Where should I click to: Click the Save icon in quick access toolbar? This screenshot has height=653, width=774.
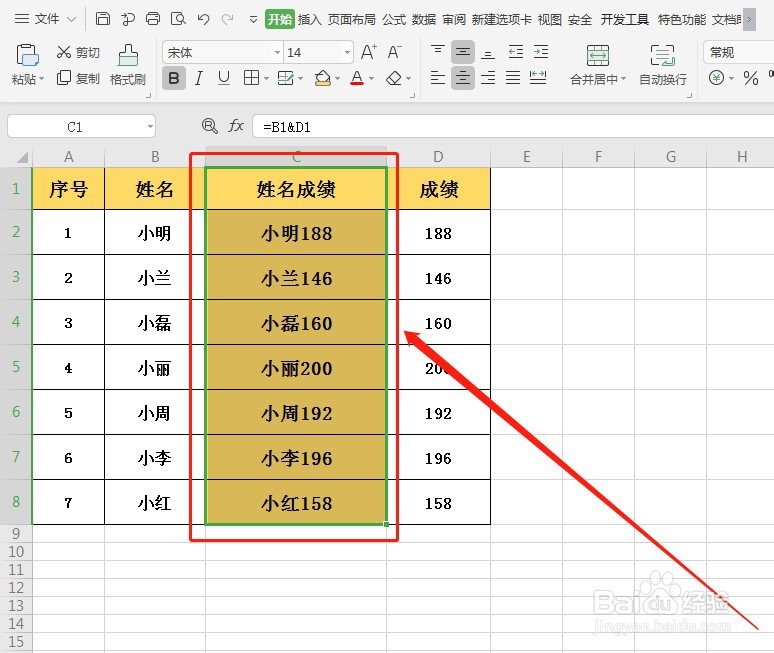click(103, 19)
